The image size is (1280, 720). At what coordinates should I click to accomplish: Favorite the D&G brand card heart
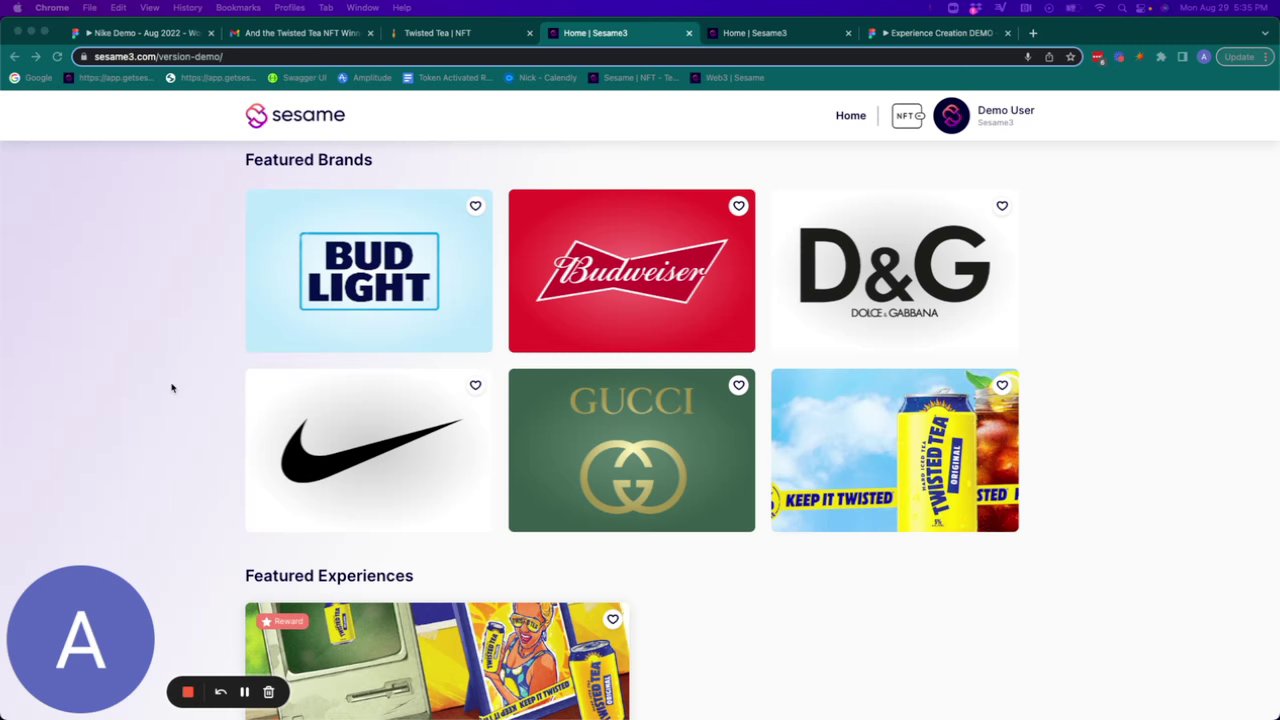[x=1001, y=206]
